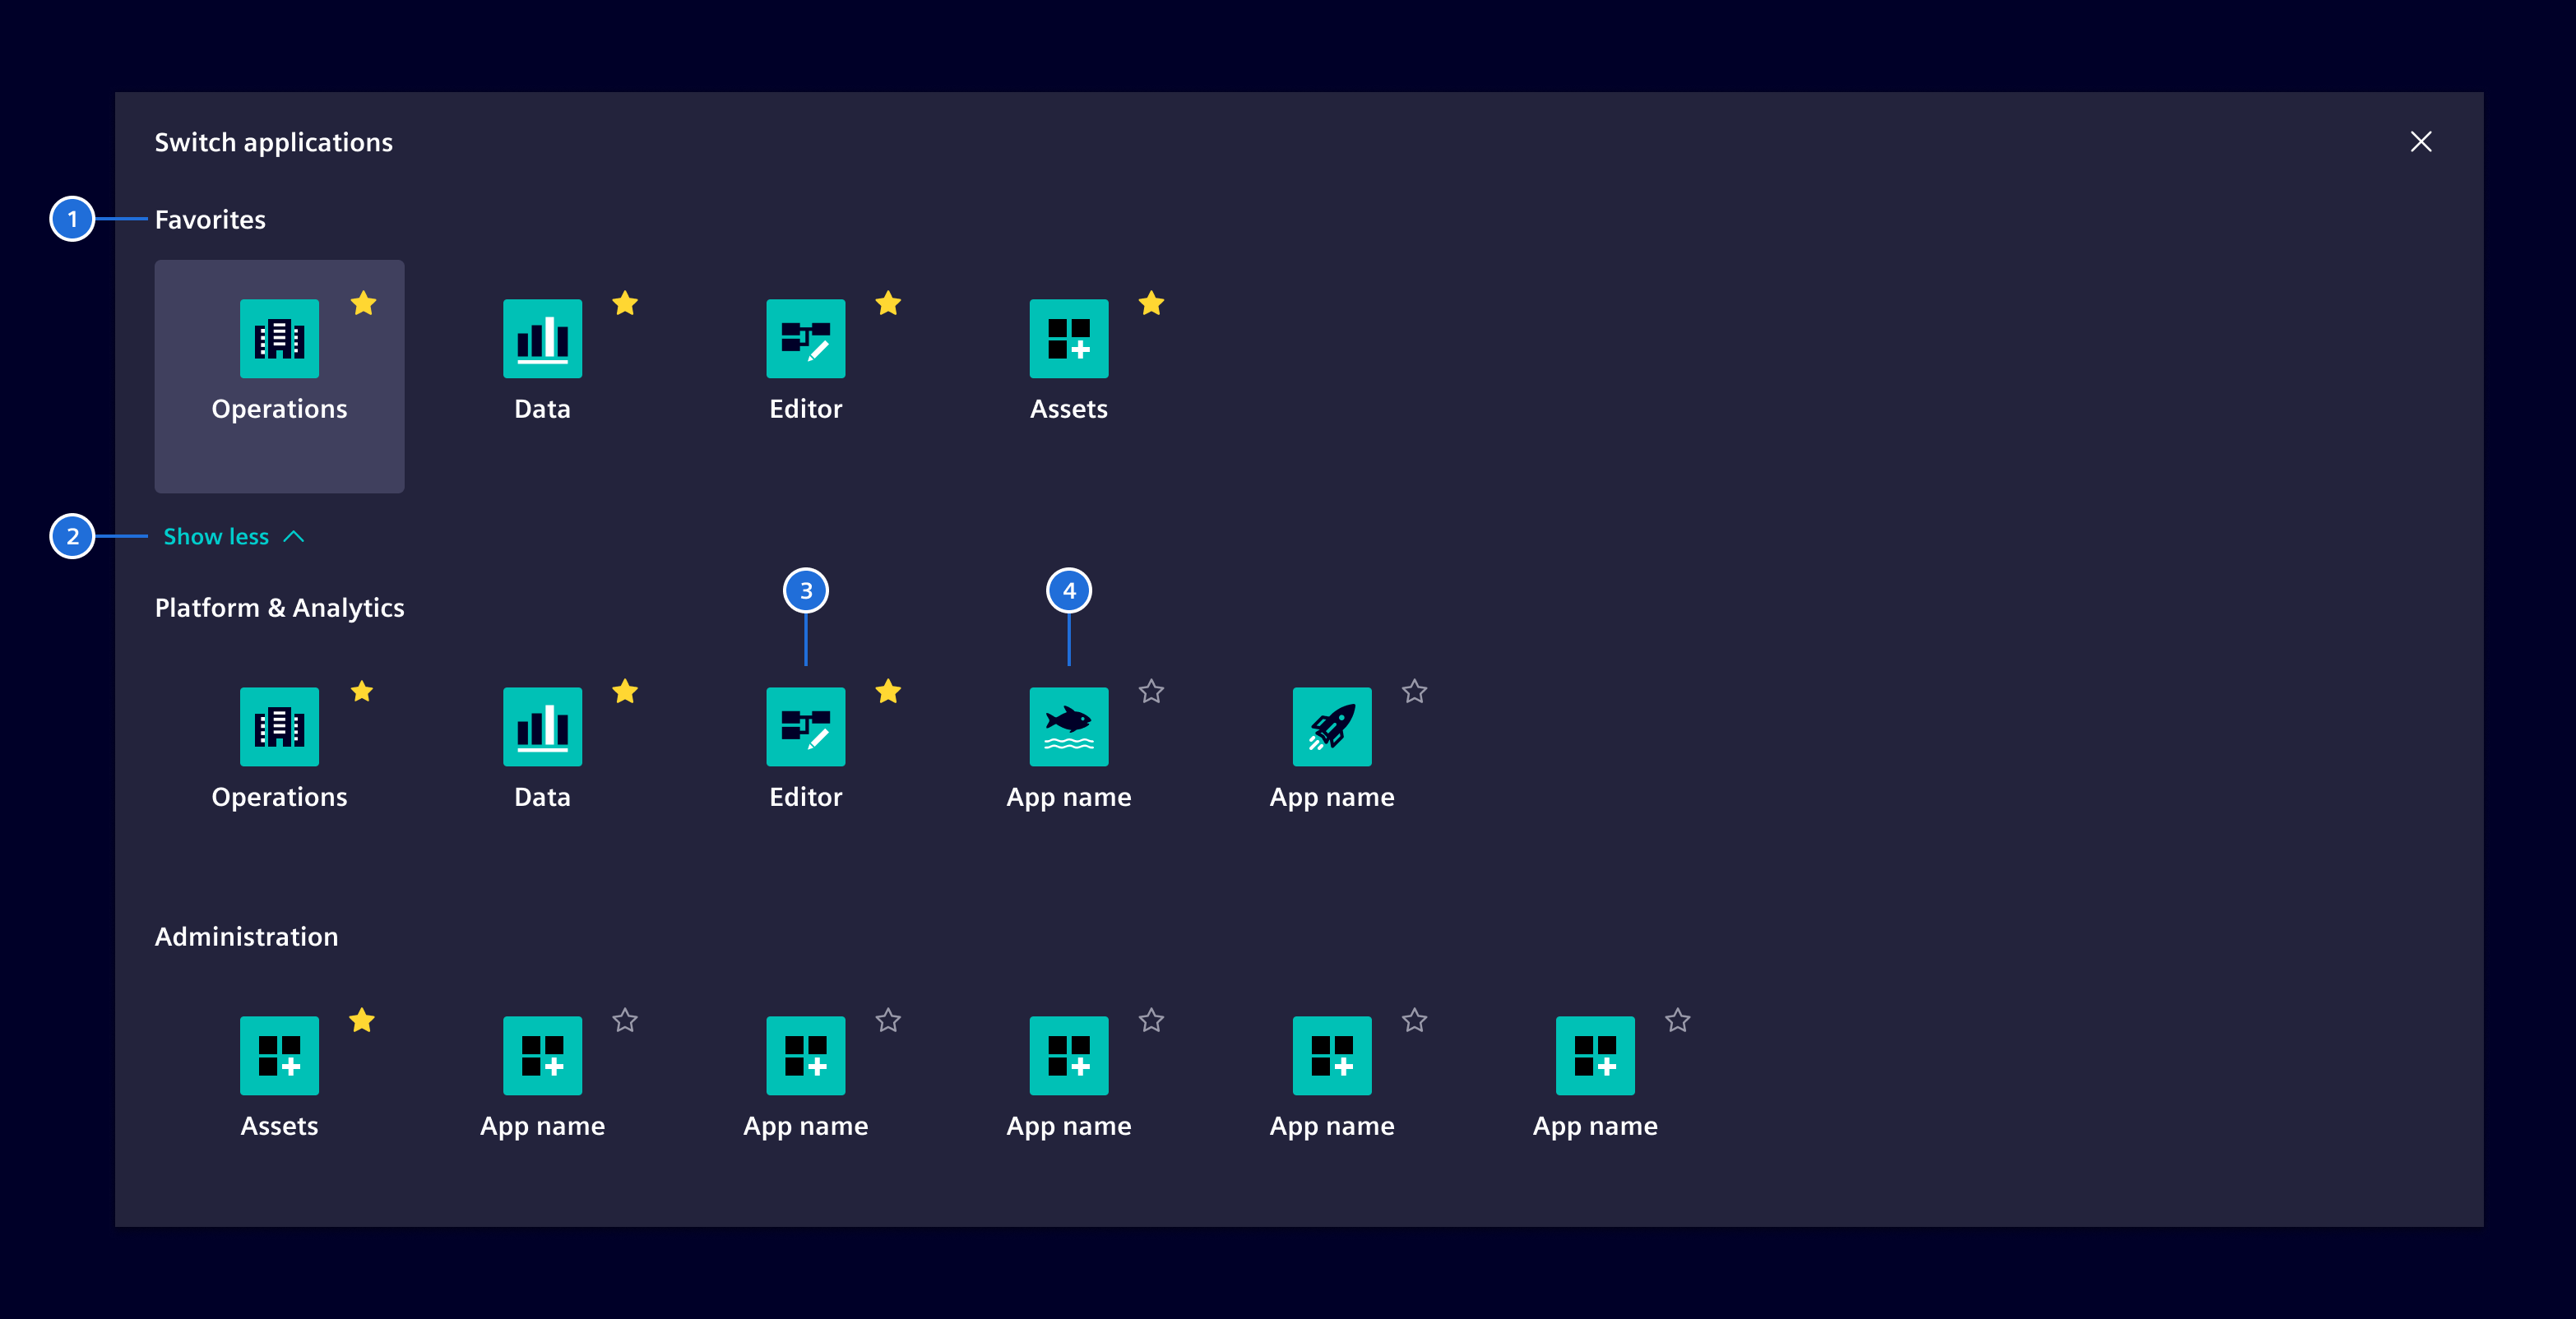Favorite the rocket-icon App name app

click(1414, 691)
